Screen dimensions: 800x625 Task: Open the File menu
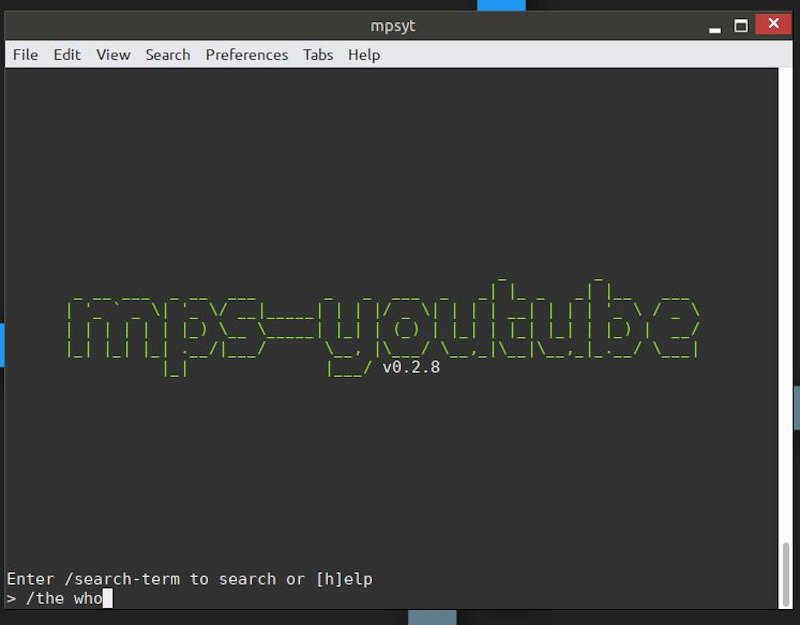(25, 55)
